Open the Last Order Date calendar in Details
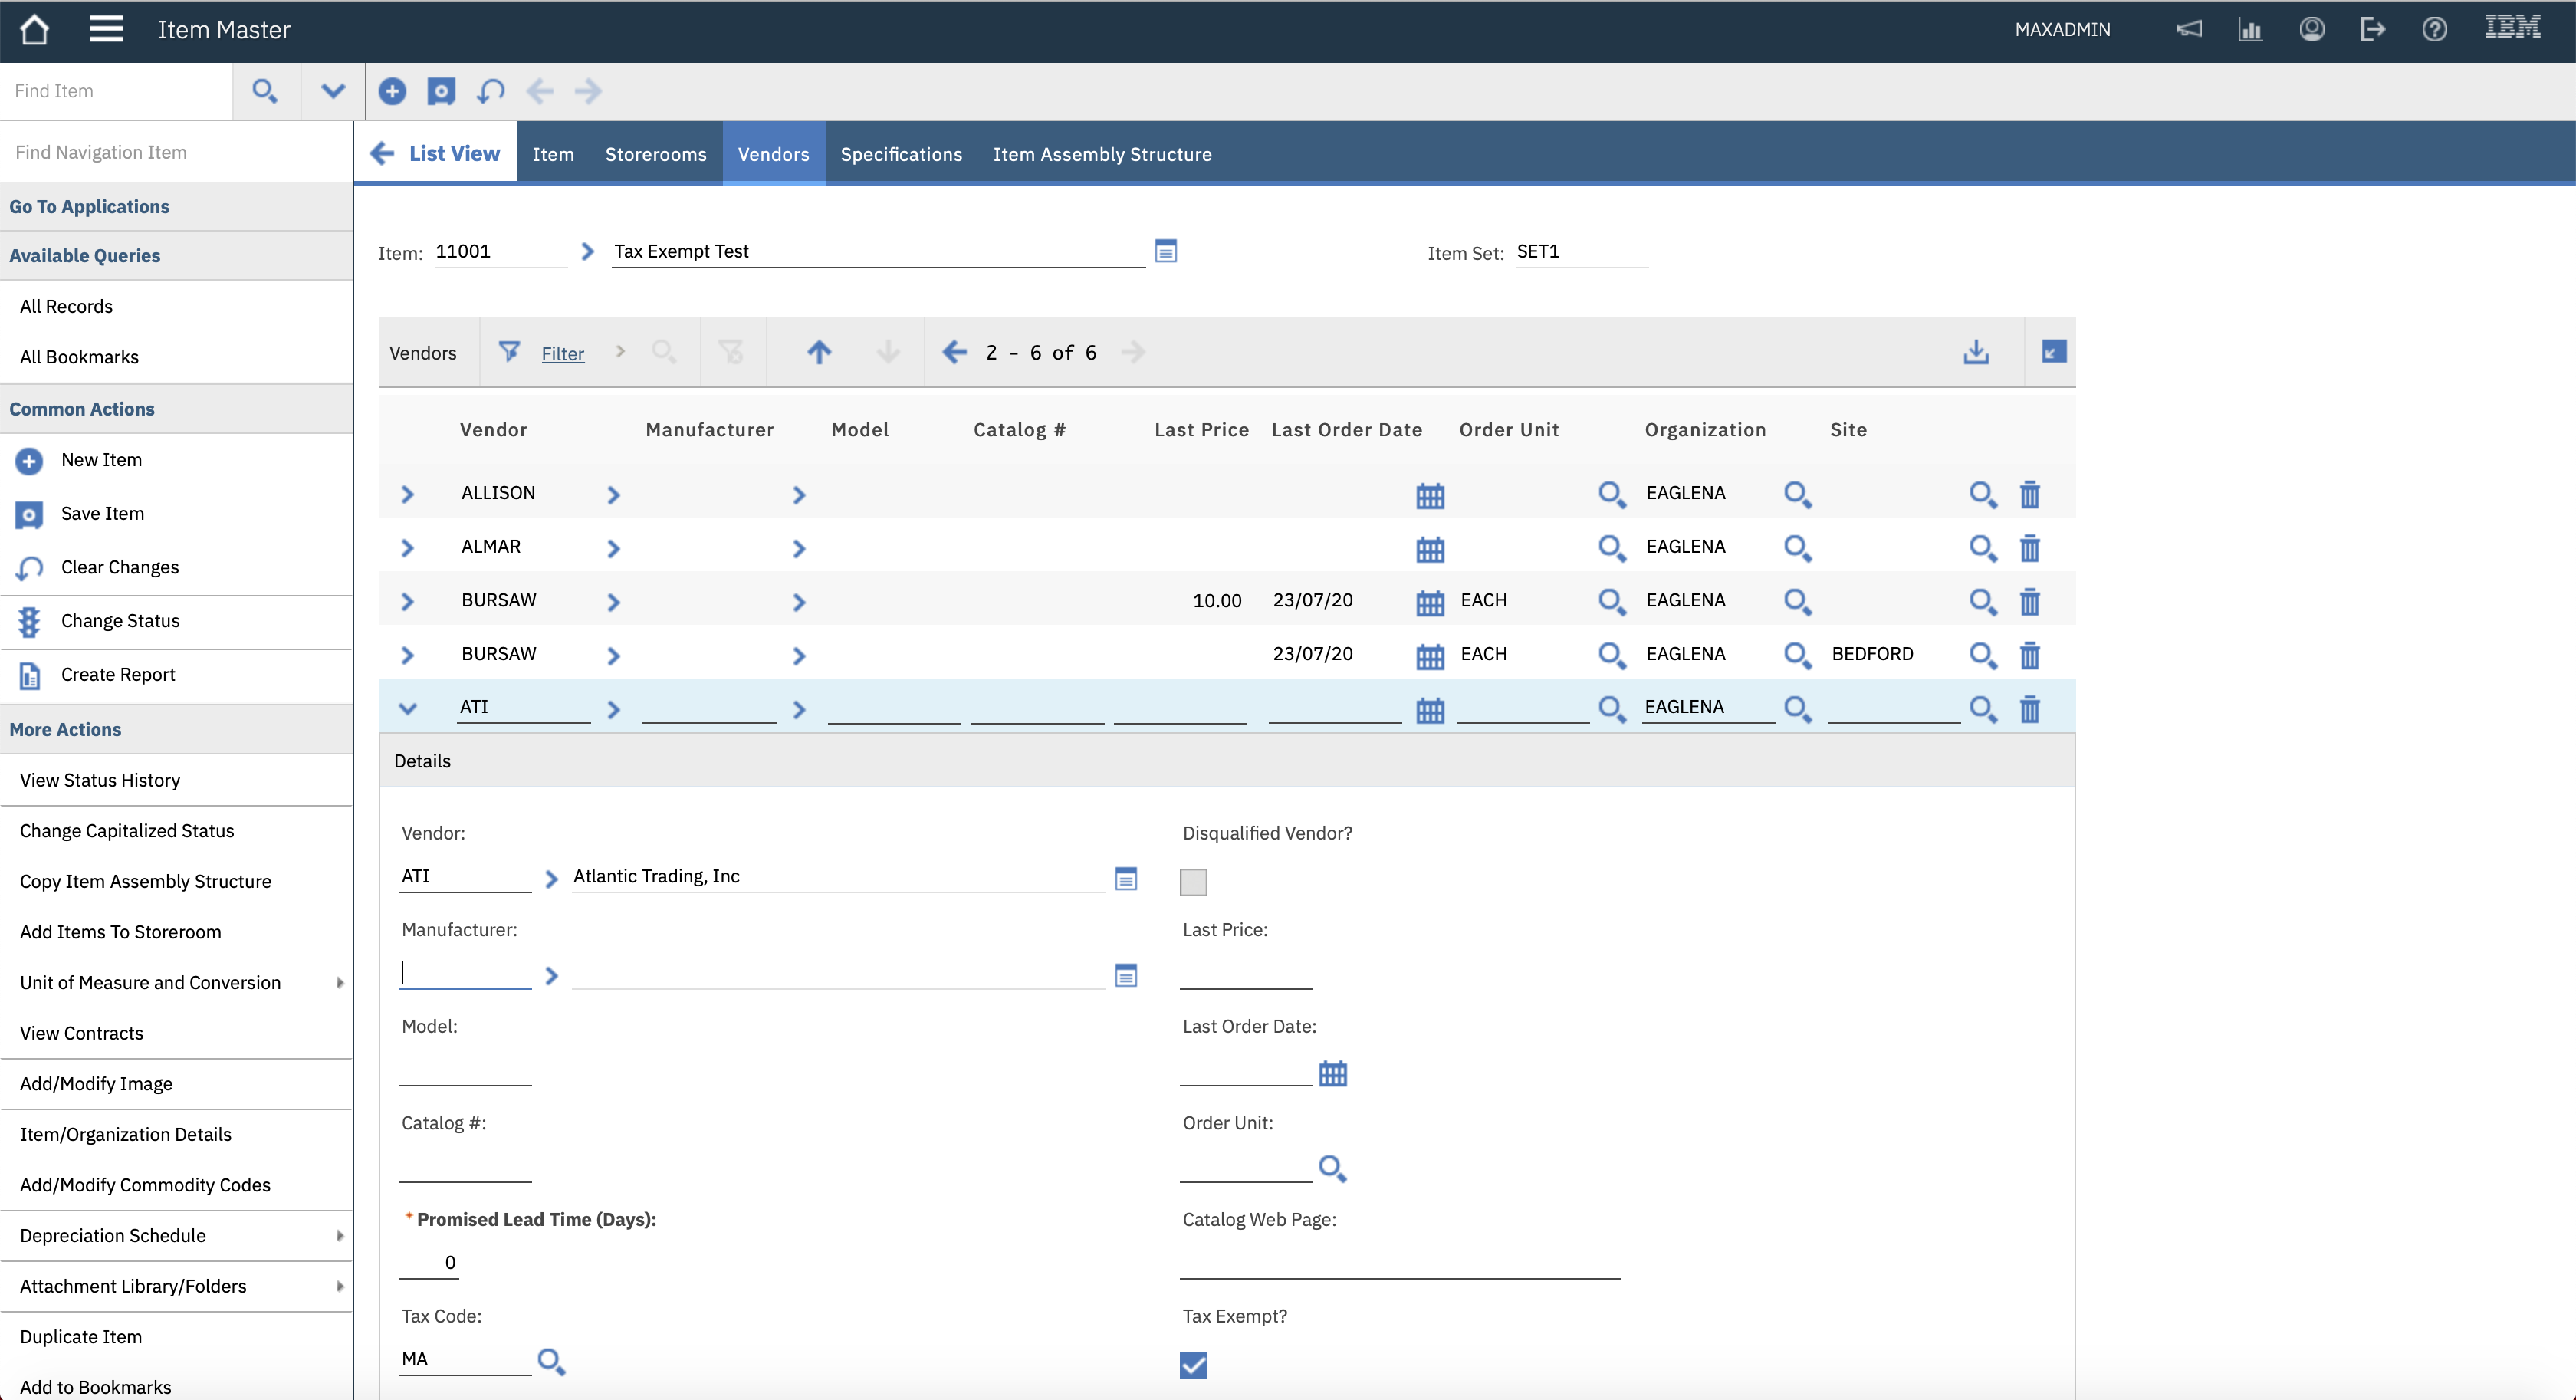Image resolution: width=2576 pixels, height=1400 pixels. pyautogui.click(x=1332, y=1073)
